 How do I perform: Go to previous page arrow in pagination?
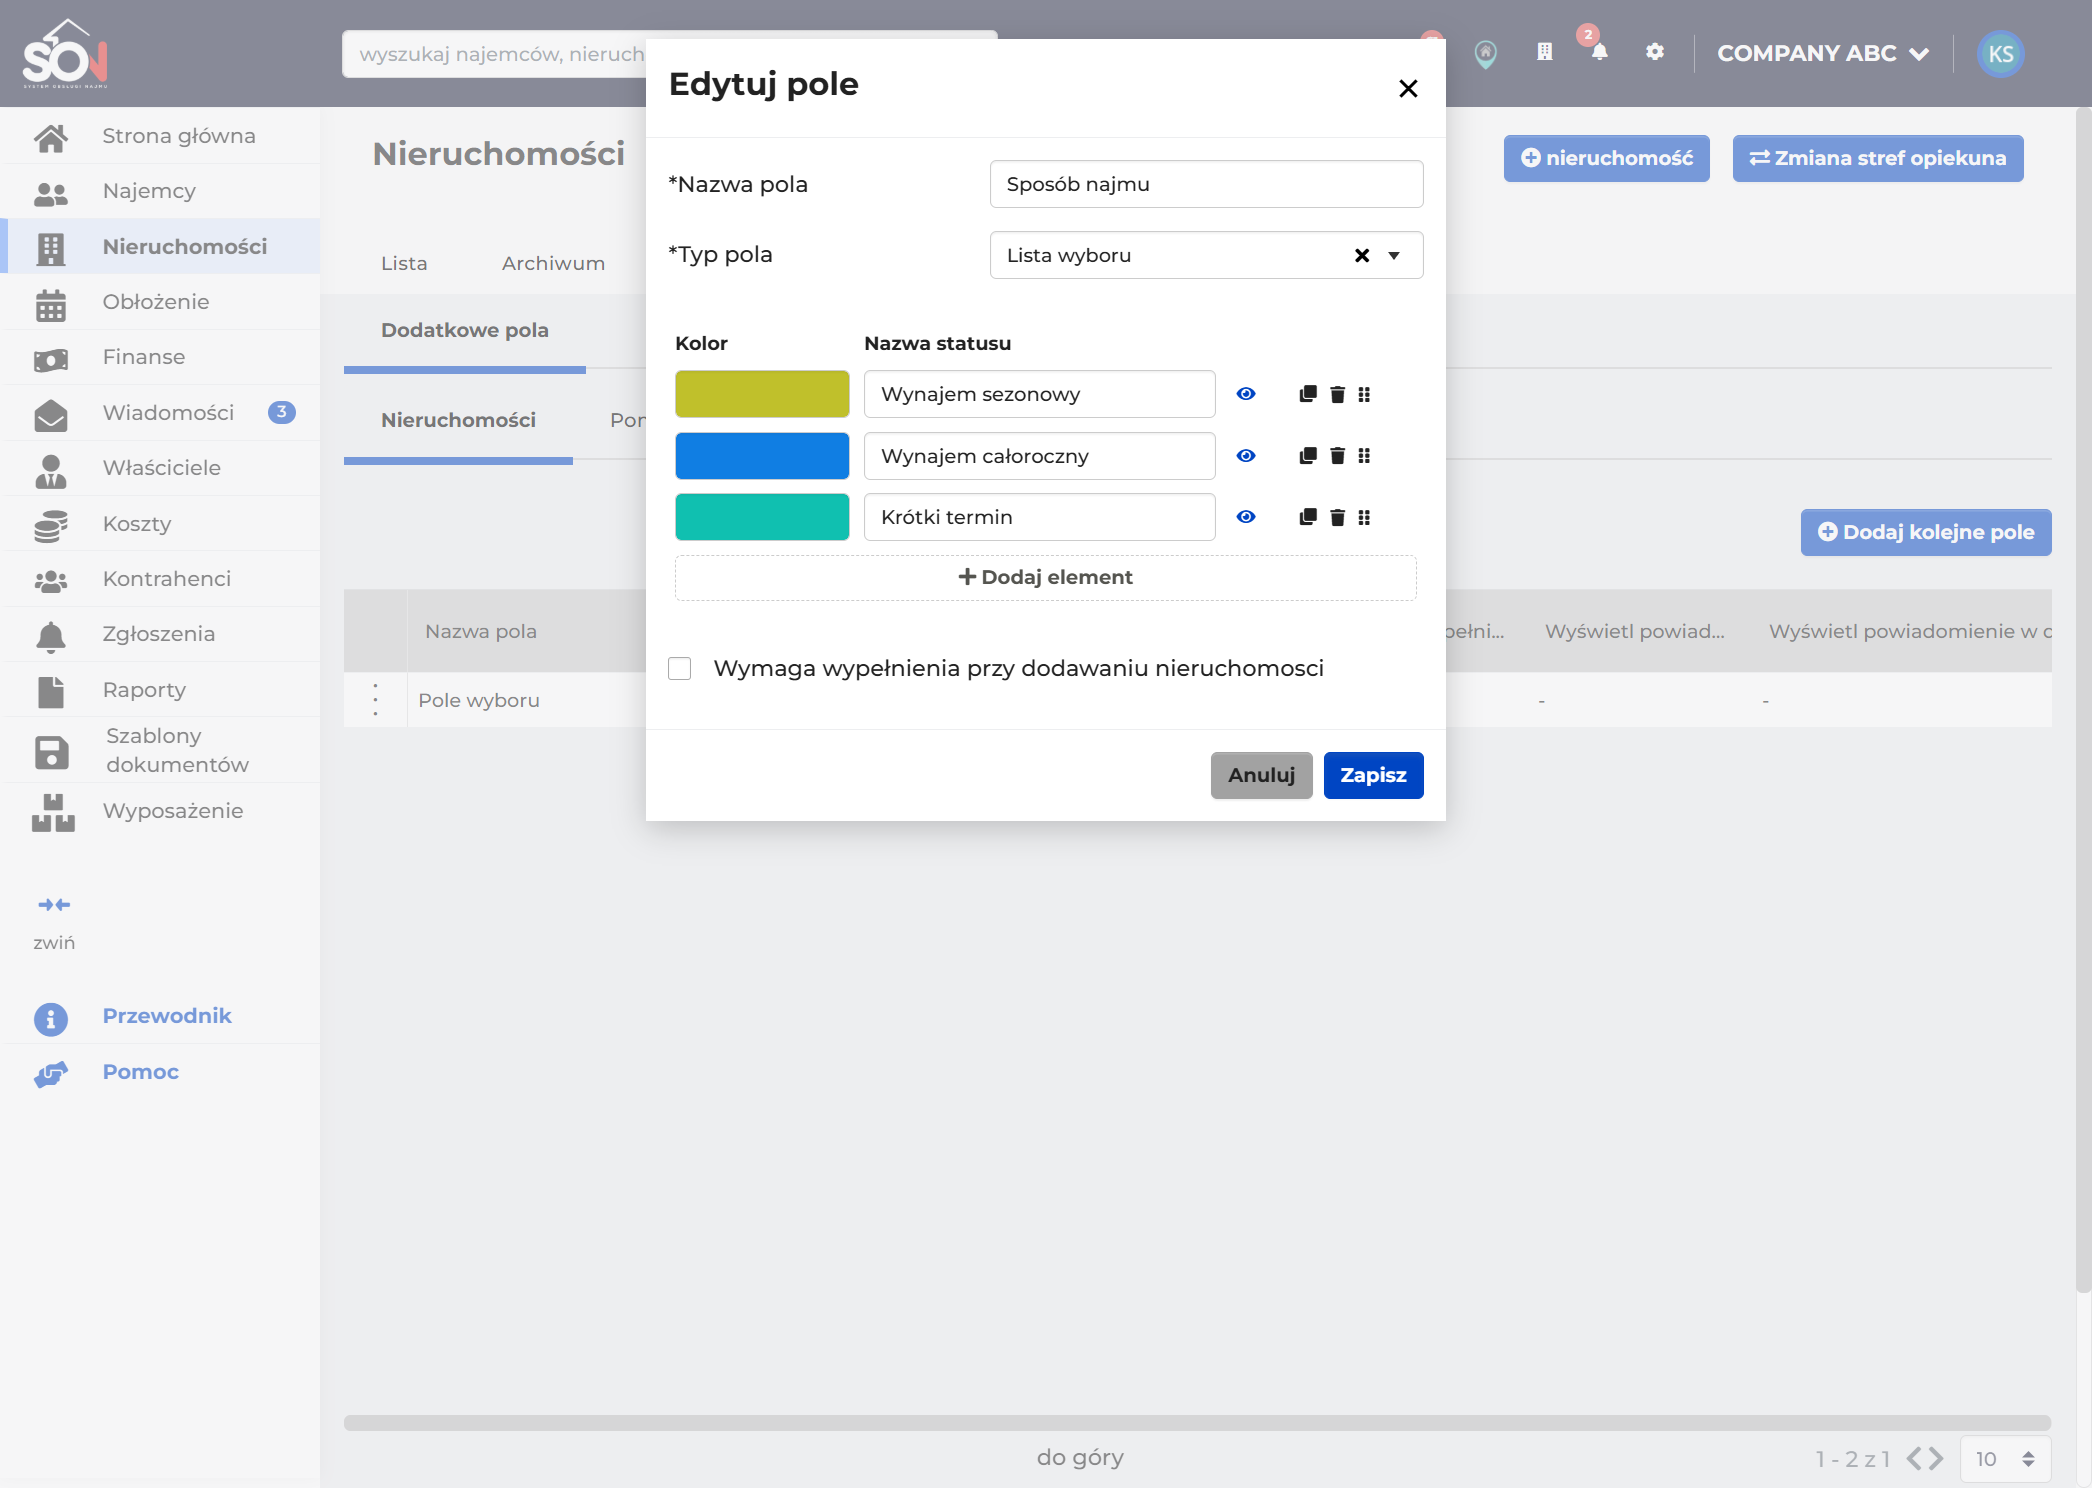point(1914,1459)
